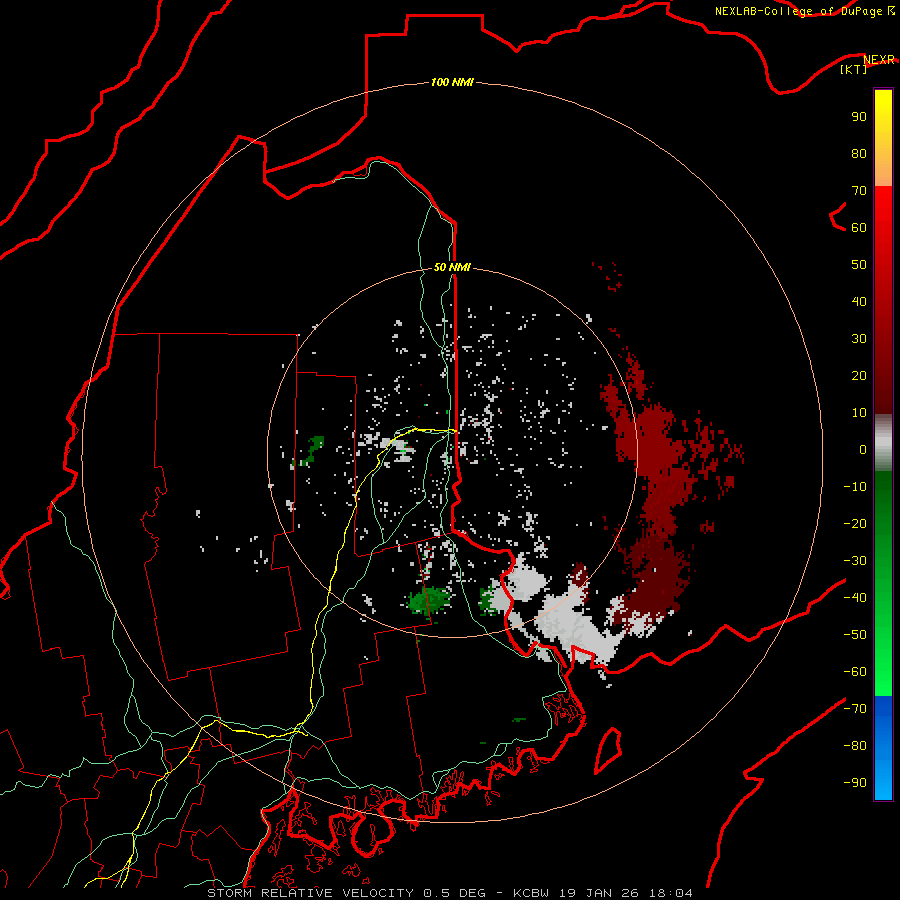Pick the bright red segment of color bar

[x=883, y=210]
